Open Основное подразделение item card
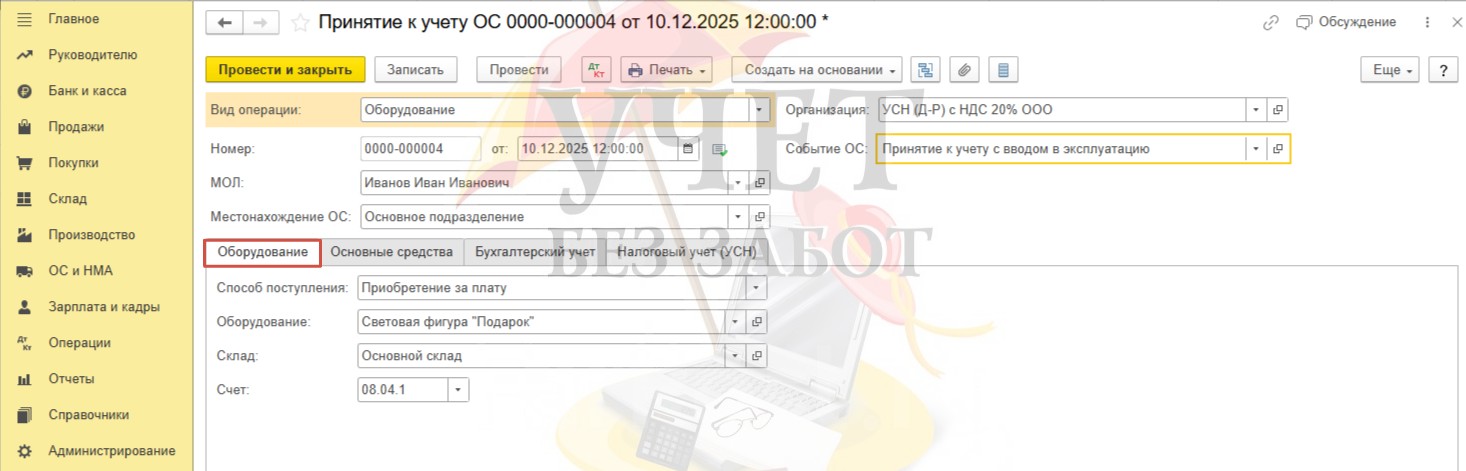The width and height of the screenshot is (1466, 471). pyautogui.click(x=760, y=216)
